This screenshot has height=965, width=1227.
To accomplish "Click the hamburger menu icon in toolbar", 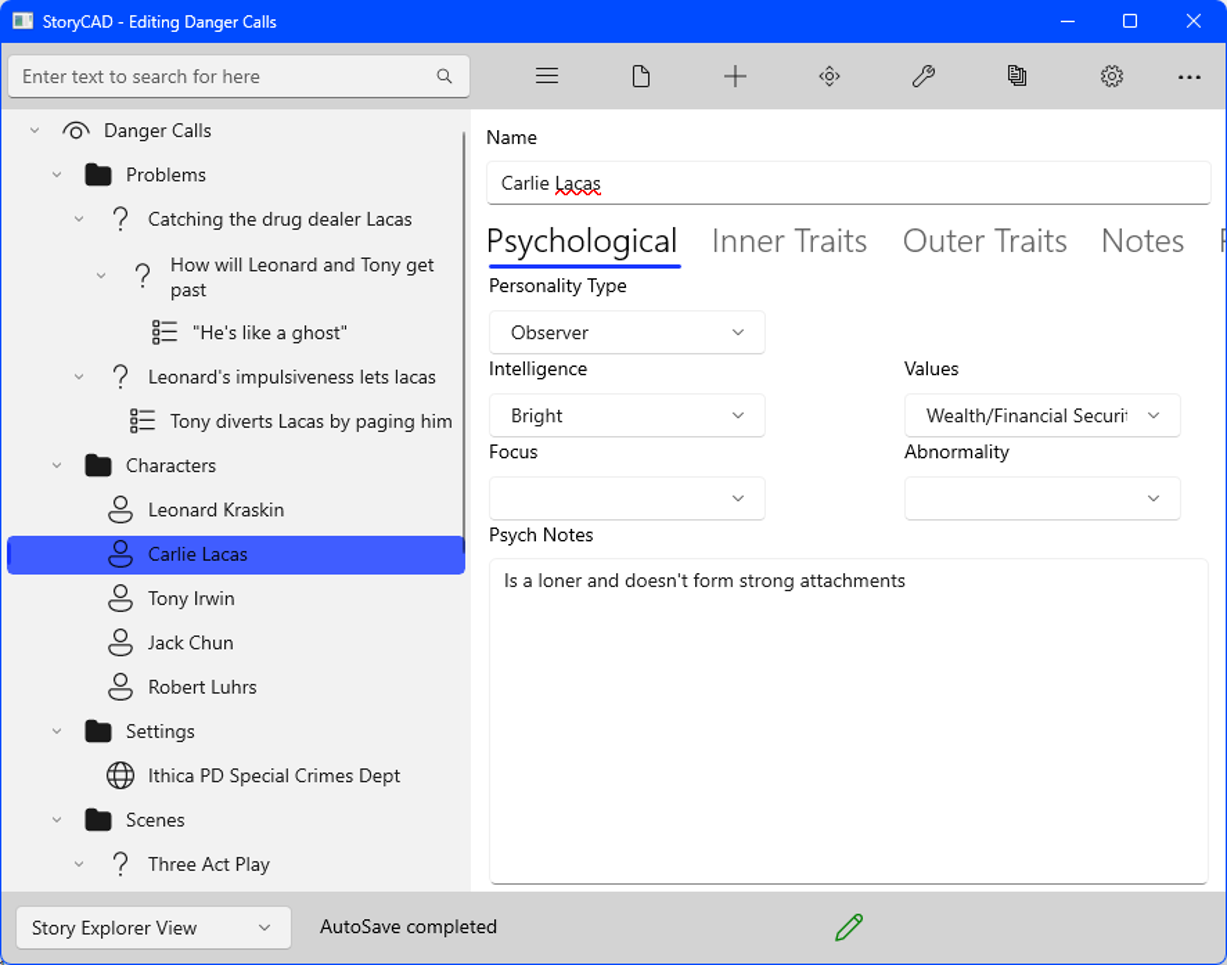I will coord(546,77).
